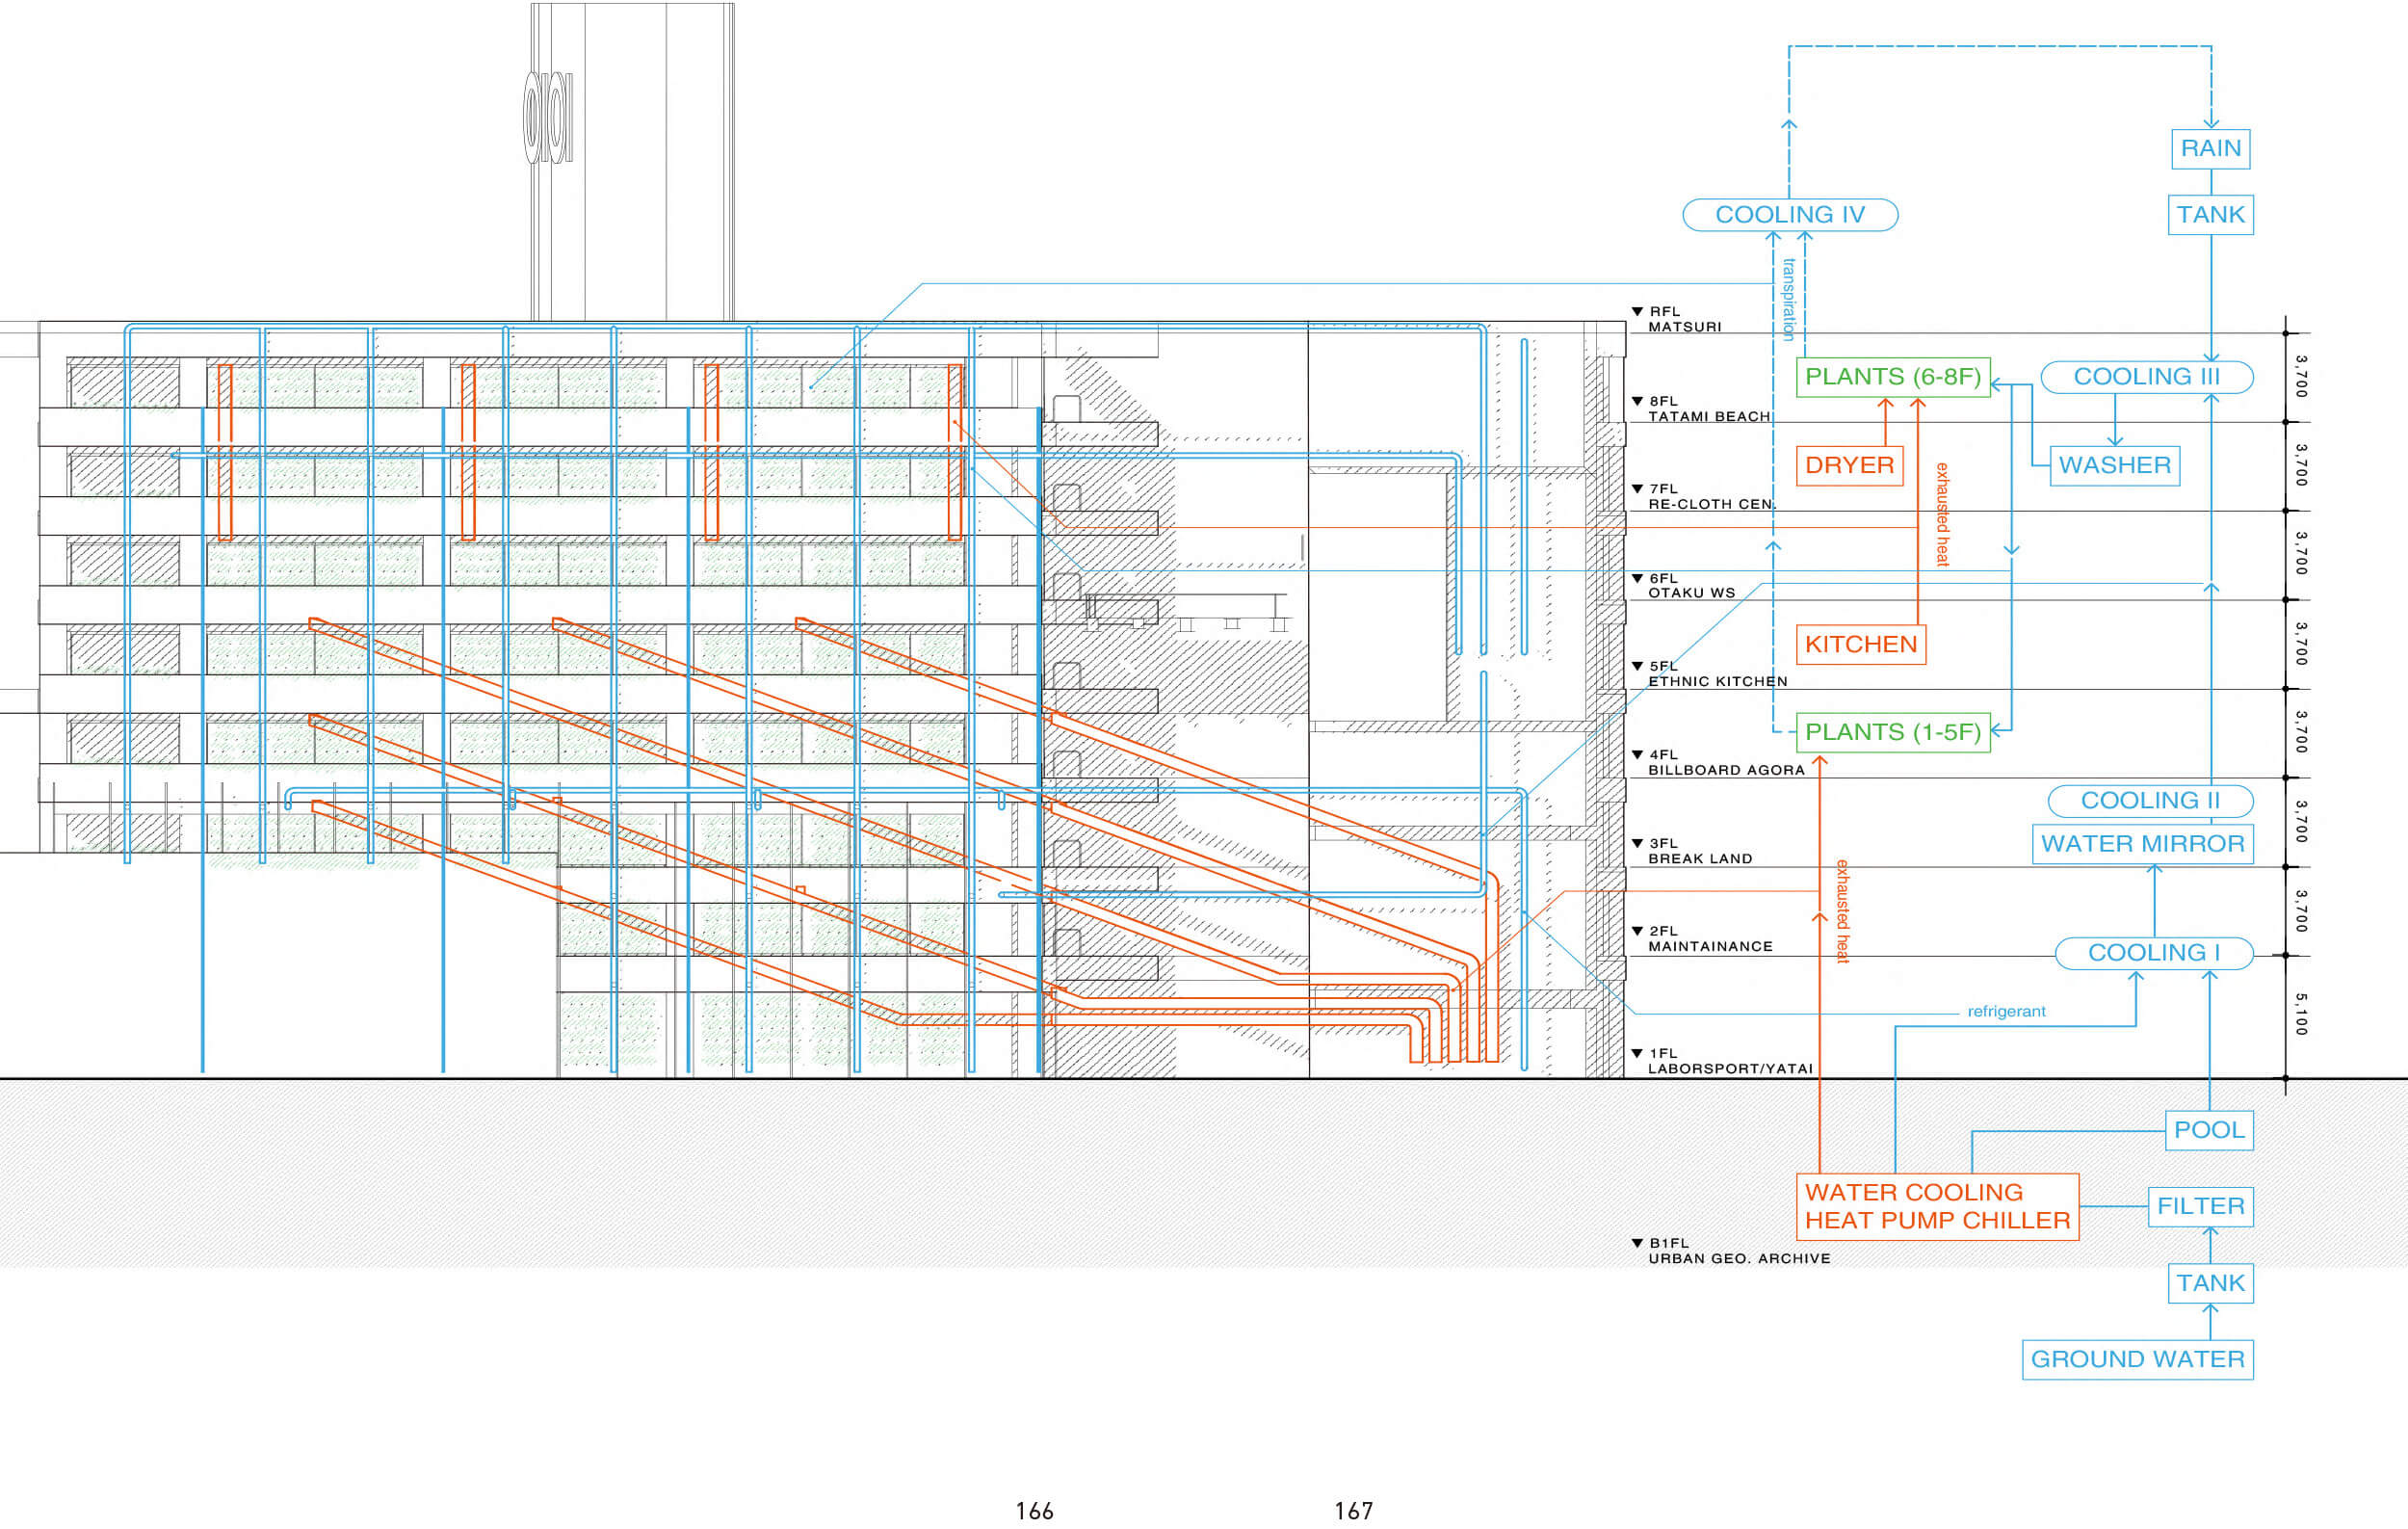Click the TANK box below RAIN

tap(2210, 215)
